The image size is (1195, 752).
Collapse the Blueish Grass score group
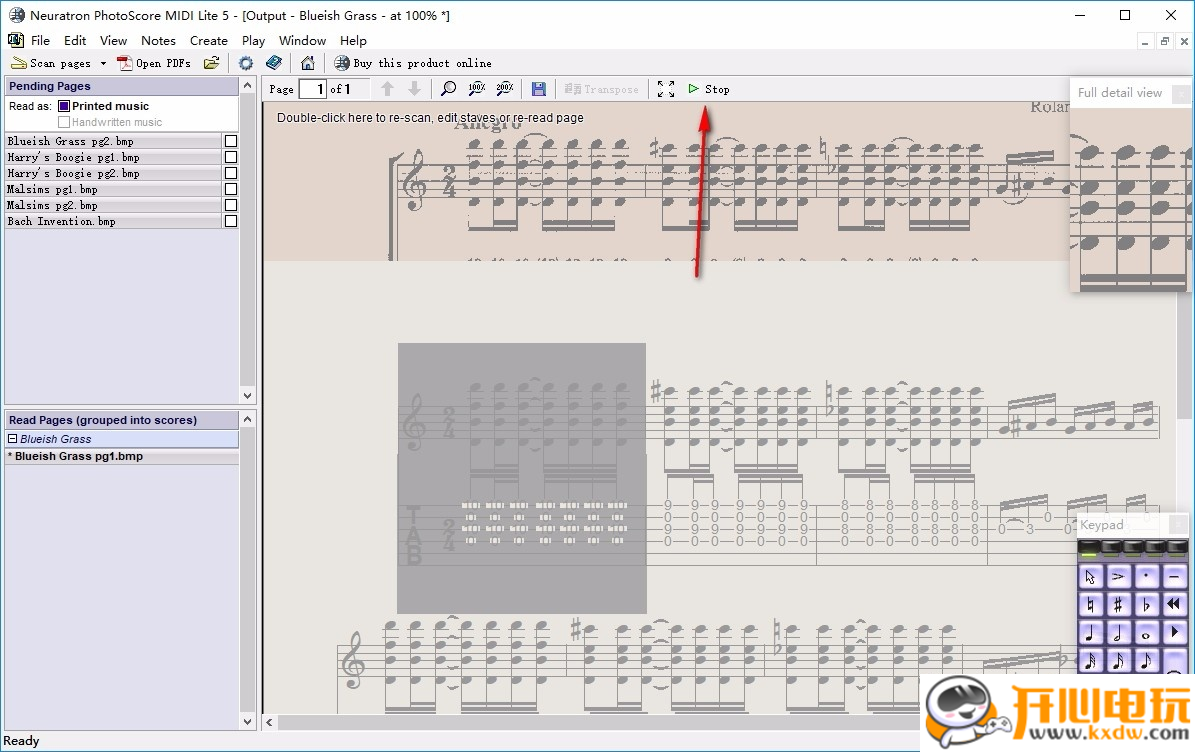click(13, 439)
